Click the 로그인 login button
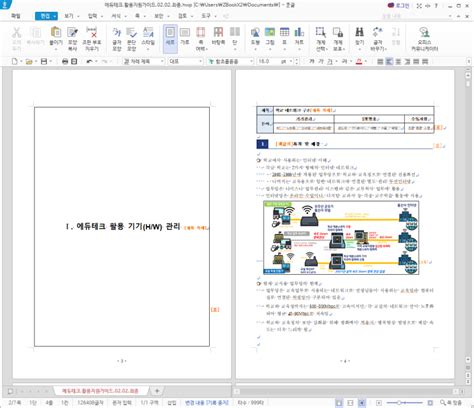The height and width of the screenshot is (408, 474). [399, 5]
